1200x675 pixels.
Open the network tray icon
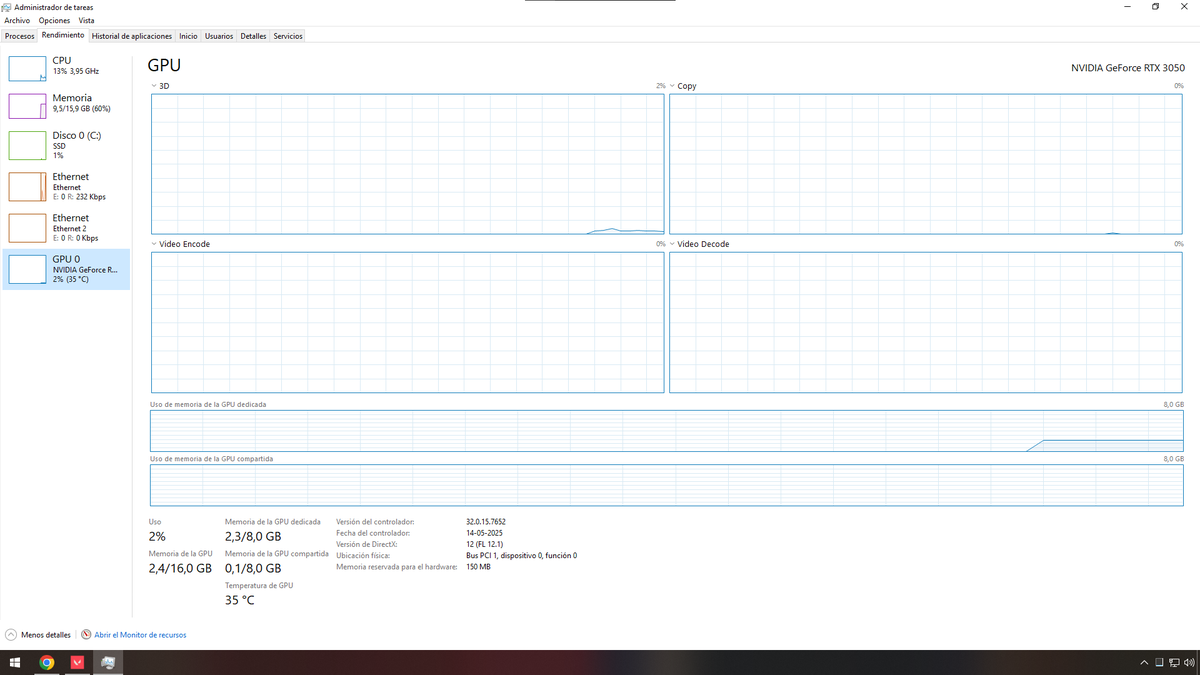tap(1173, 662)
